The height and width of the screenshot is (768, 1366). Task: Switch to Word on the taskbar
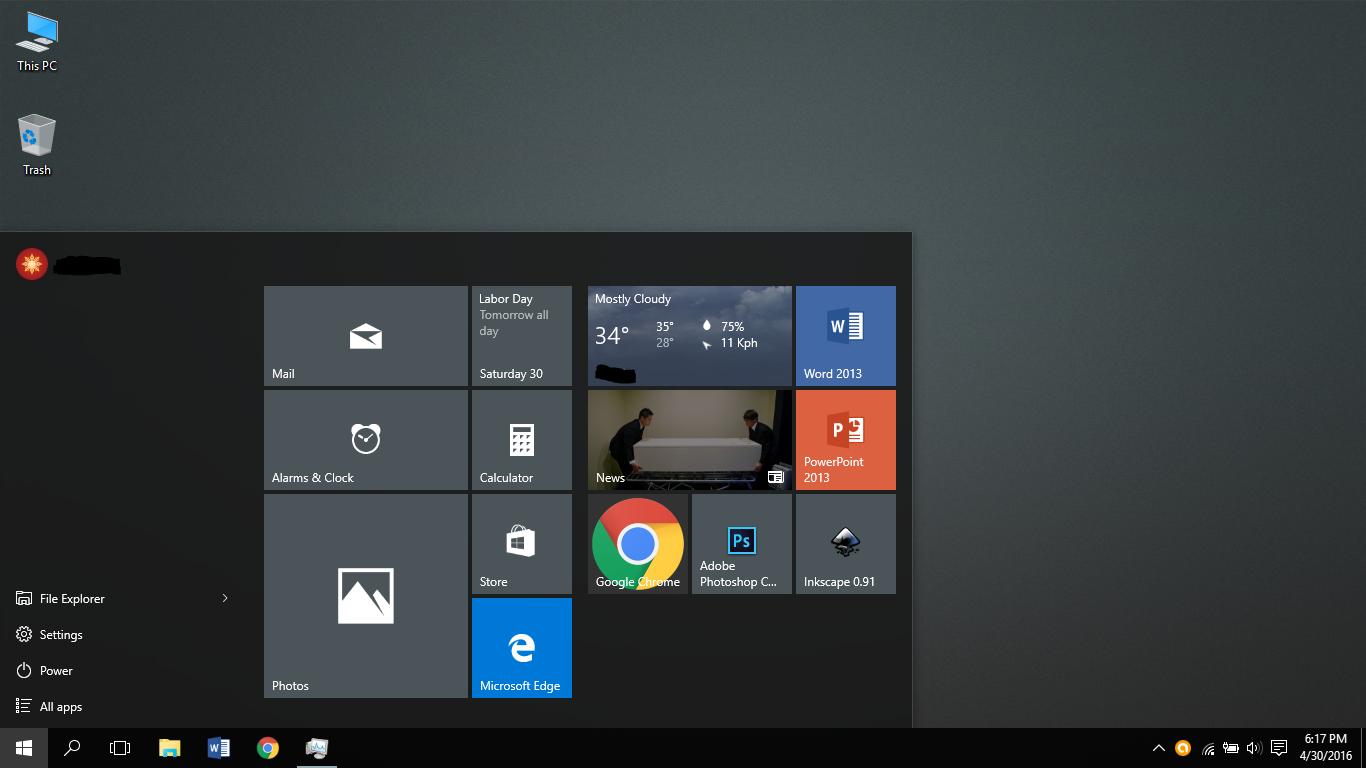[x=219, y=748]
